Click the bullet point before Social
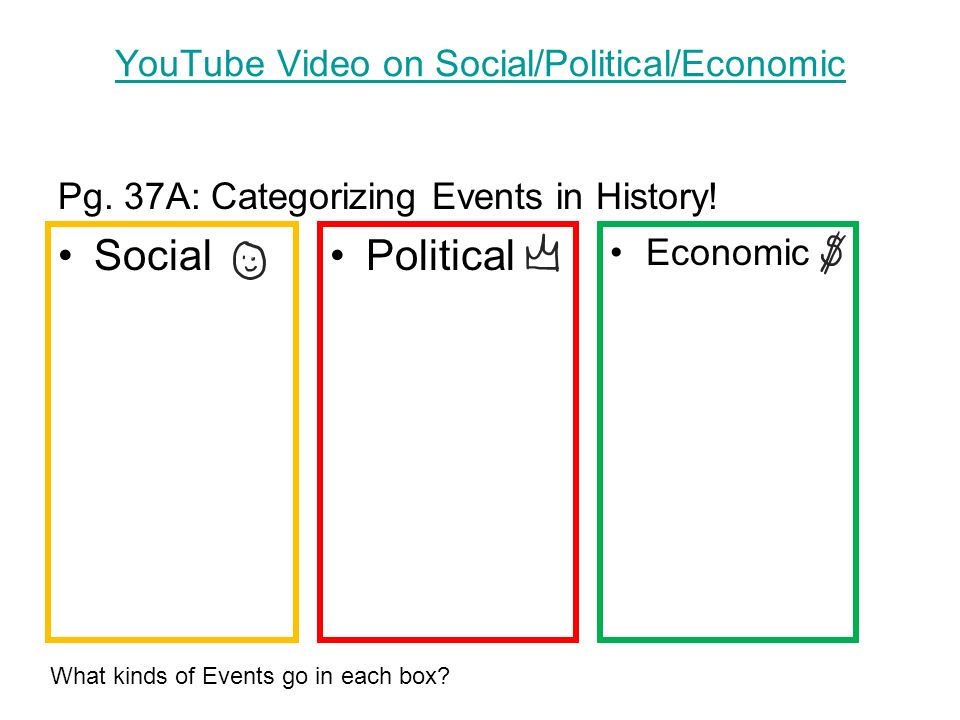This screenshot has width=960, height=720. tap(66, 255)
